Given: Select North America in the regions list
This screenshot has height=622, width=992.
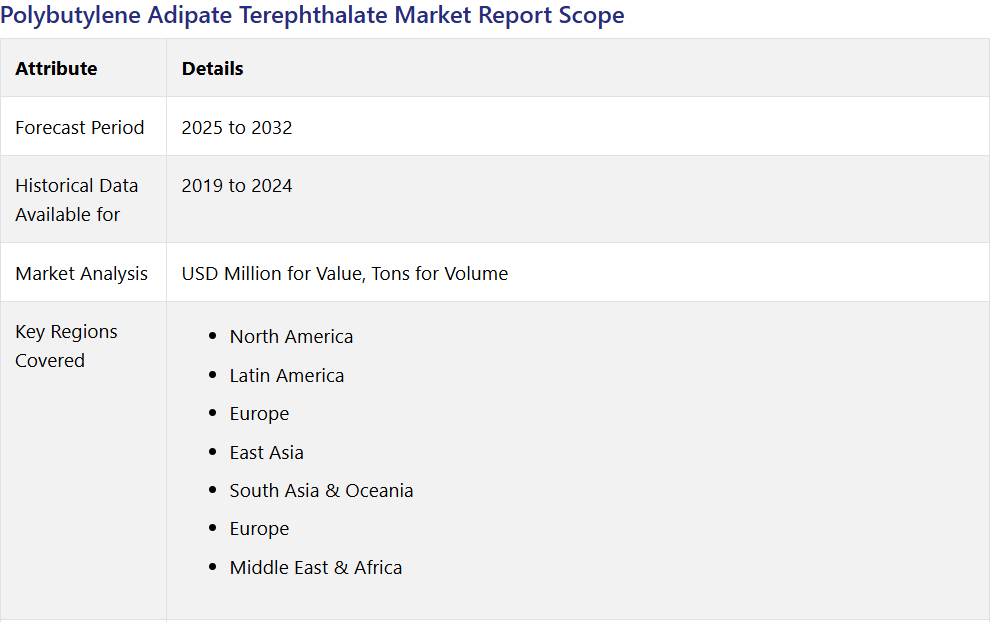Looking at the screenshot, I should [x=291, y=336].
